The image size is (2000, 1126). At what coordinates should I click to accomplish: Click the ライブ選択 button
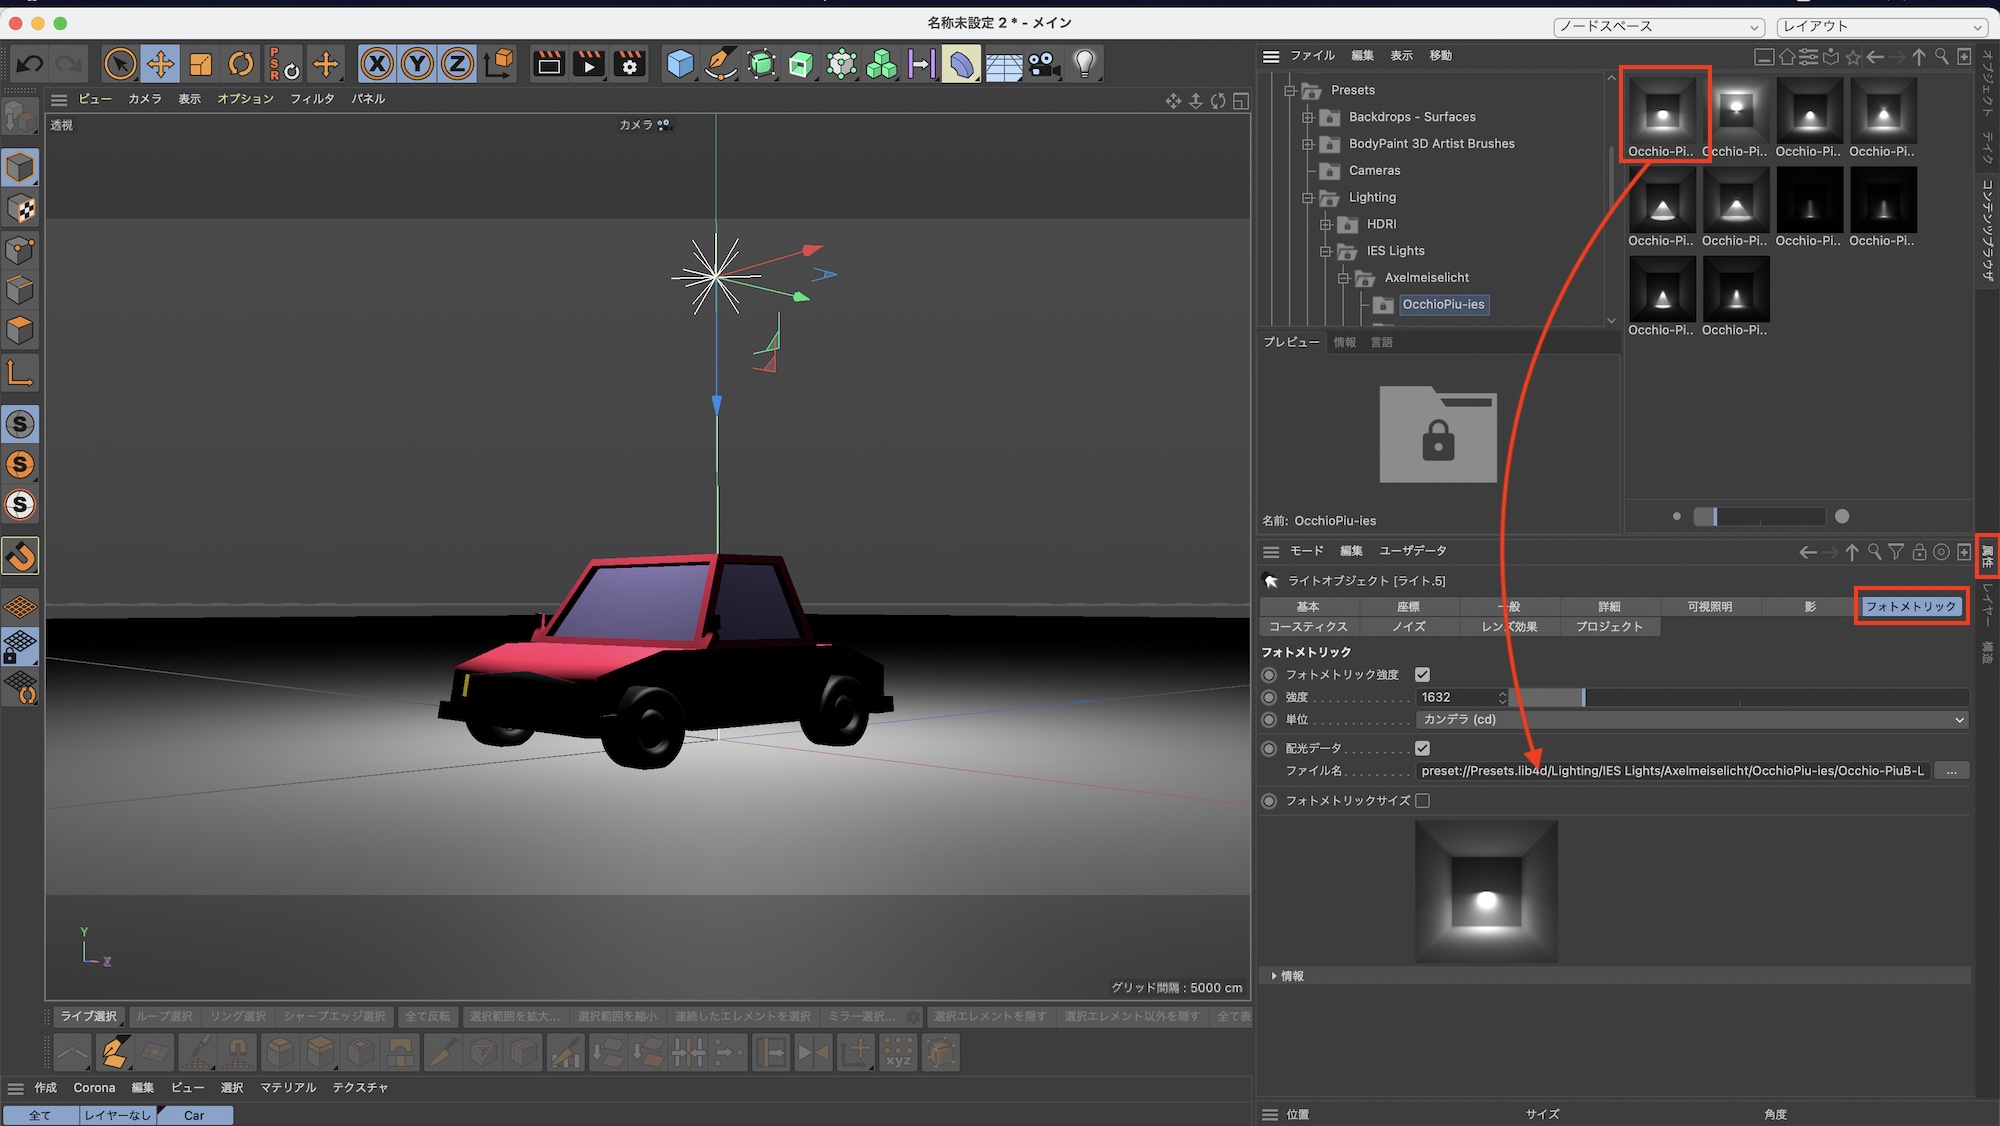point(88,1017)
